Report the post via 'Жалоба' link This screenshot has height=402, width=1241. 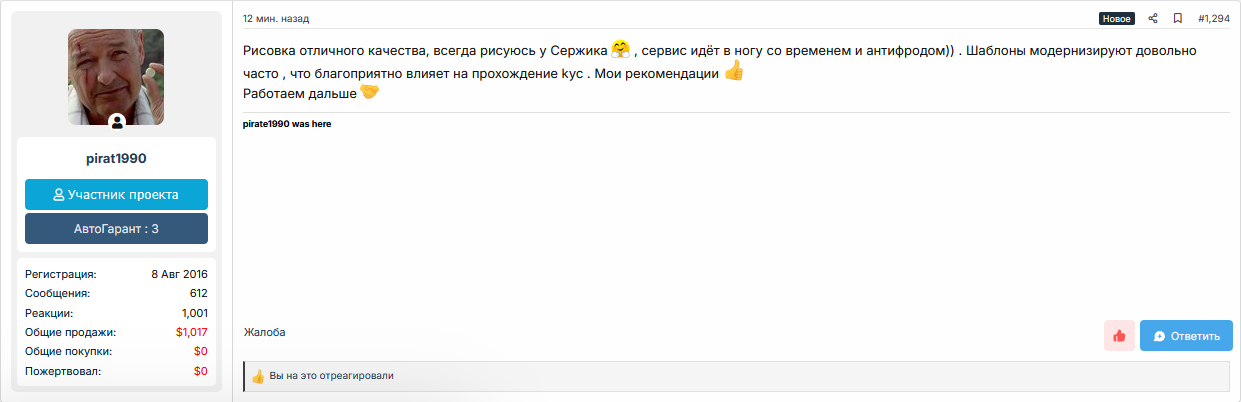pyautogui.click(x=264, y=332)
